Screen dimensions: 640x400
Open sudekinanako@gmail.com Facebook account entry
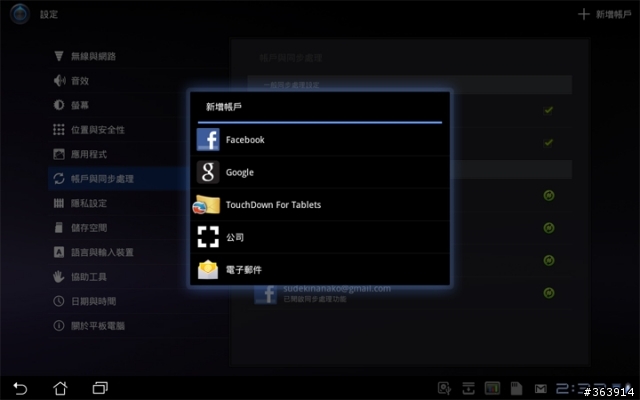[409, 294]
